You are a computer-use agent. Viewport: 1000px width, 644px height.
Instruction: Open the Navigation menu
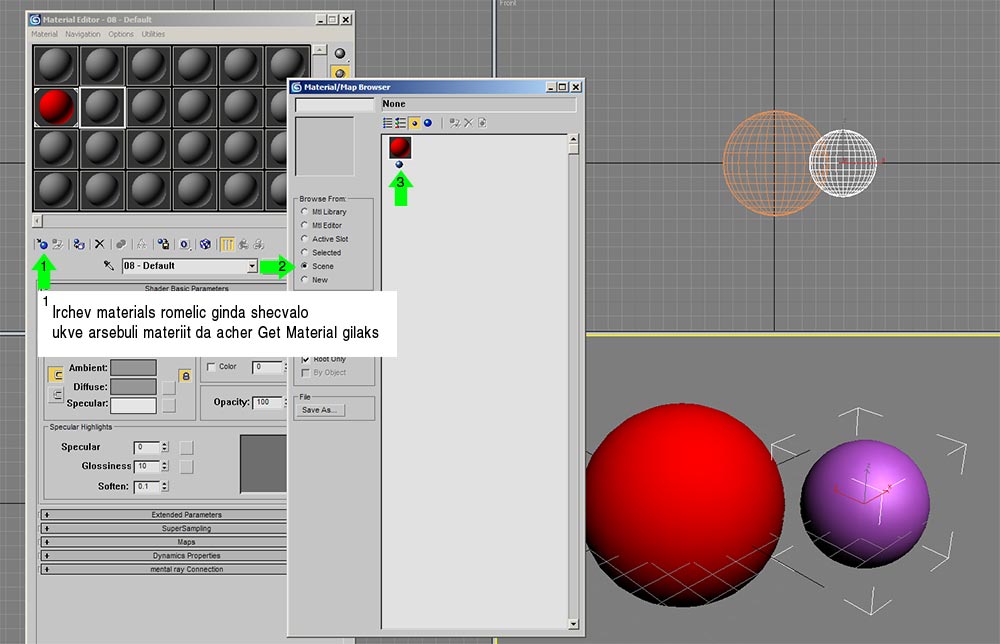click(83, 34)
